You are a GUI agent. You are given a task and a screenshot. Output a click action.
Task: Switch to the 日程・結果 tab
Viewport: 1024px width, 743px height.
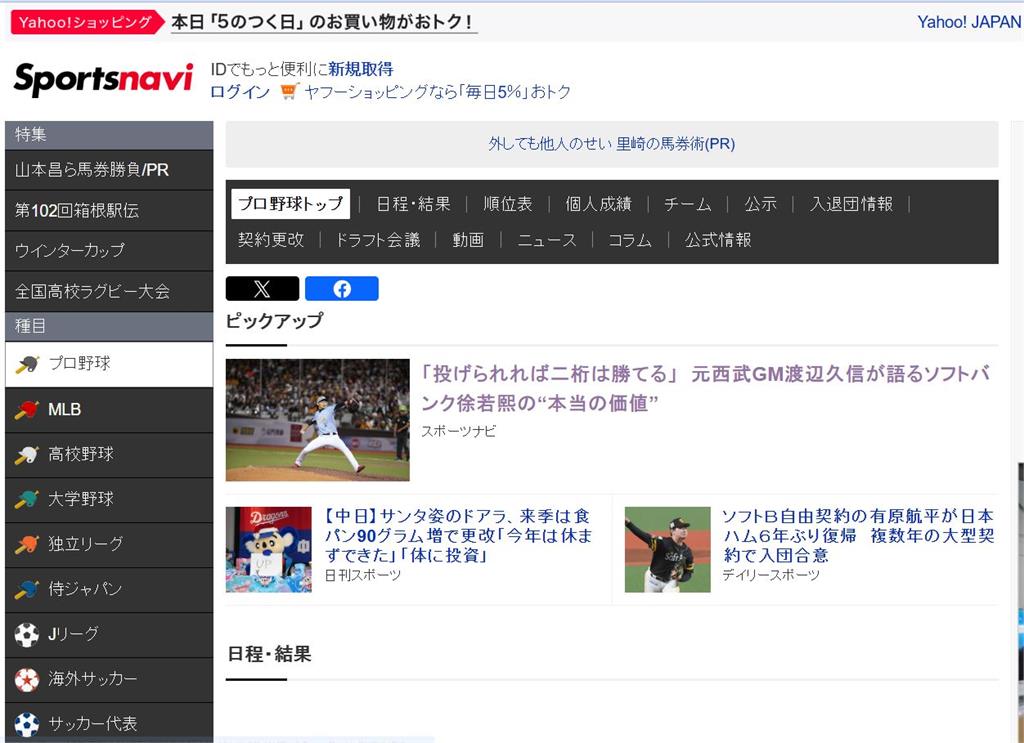pos(411,203)
